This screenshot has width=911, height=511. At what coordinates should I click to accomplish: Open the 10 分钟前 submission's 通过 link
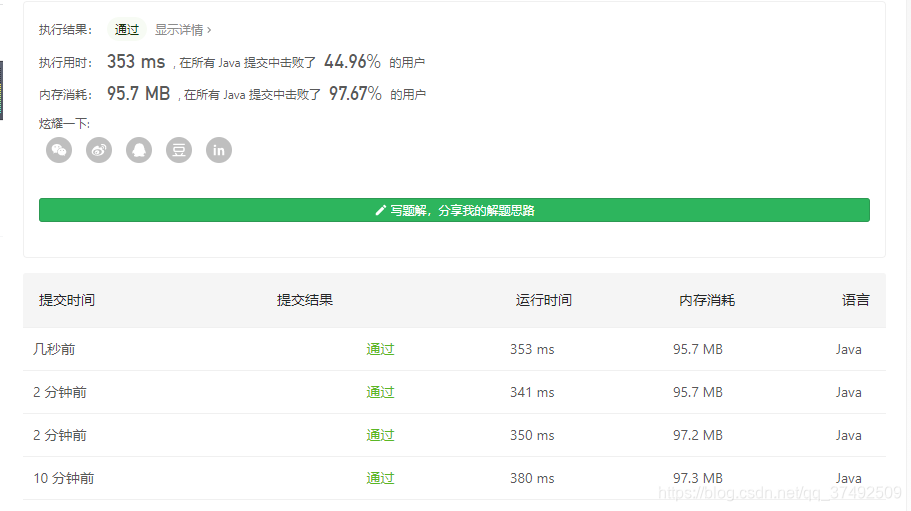(x=381, y=478)
